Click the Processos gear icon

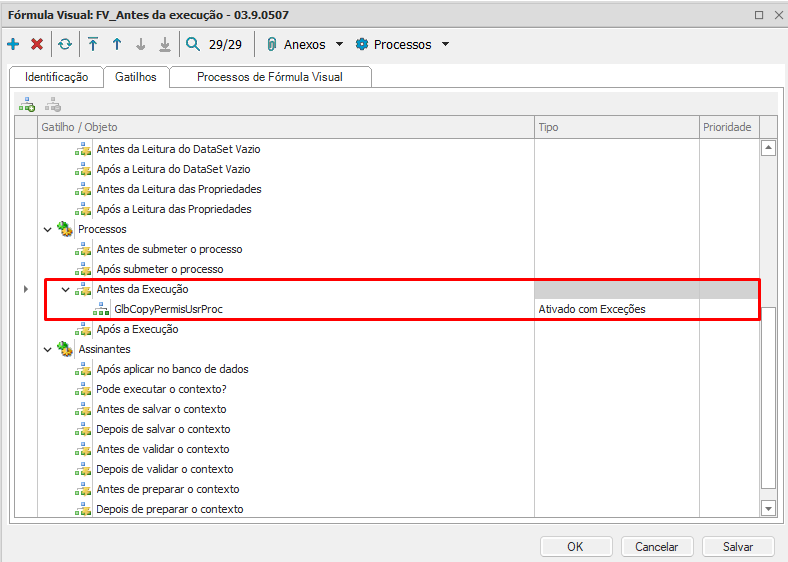(362, 44)
